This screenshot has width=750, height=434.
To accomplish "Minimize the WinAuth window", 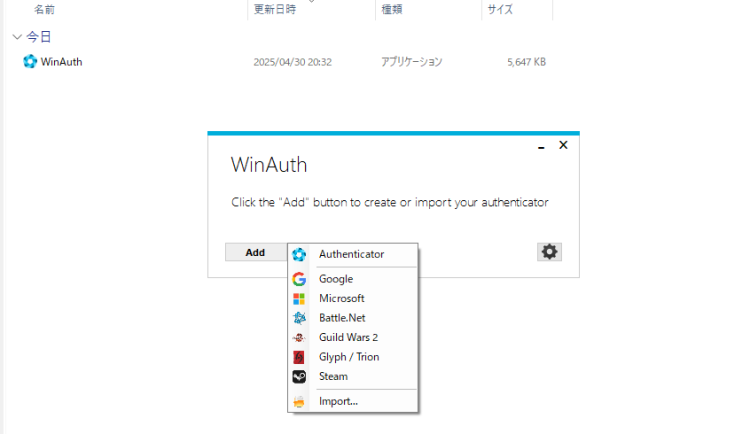I will tap(541, 146).
